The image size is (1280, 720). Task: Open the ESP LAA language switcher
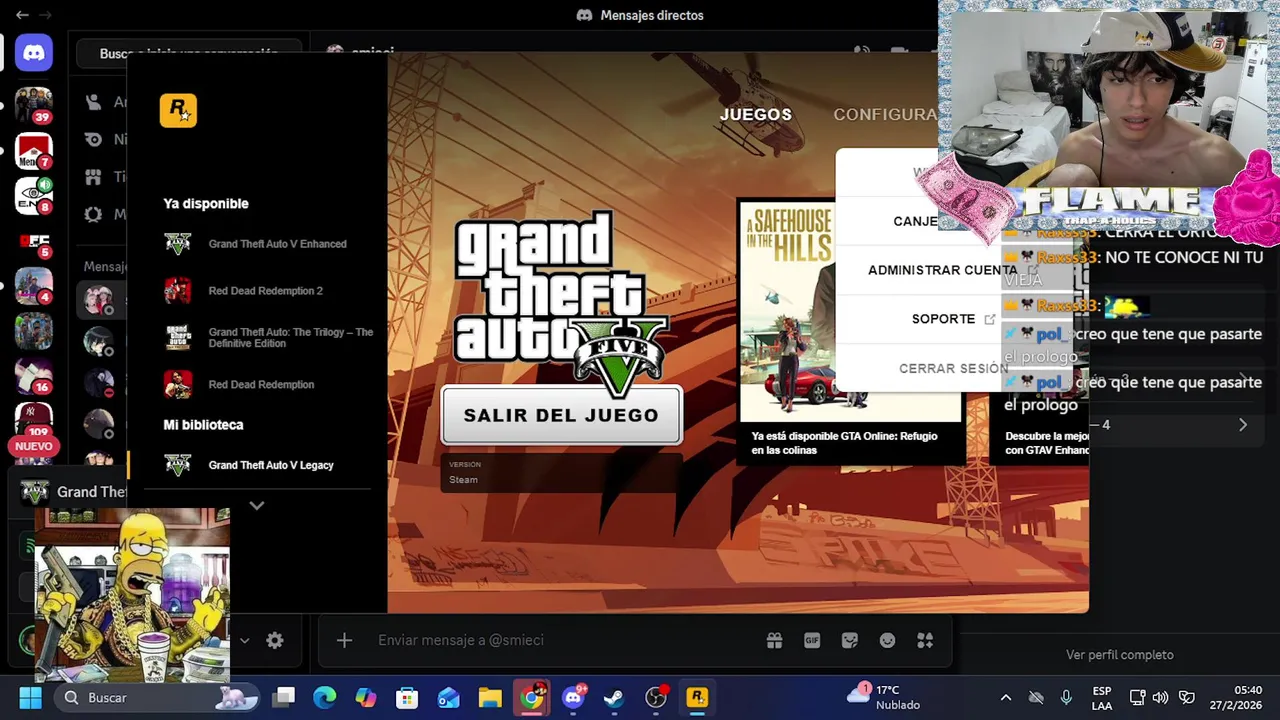[1102, 698]
